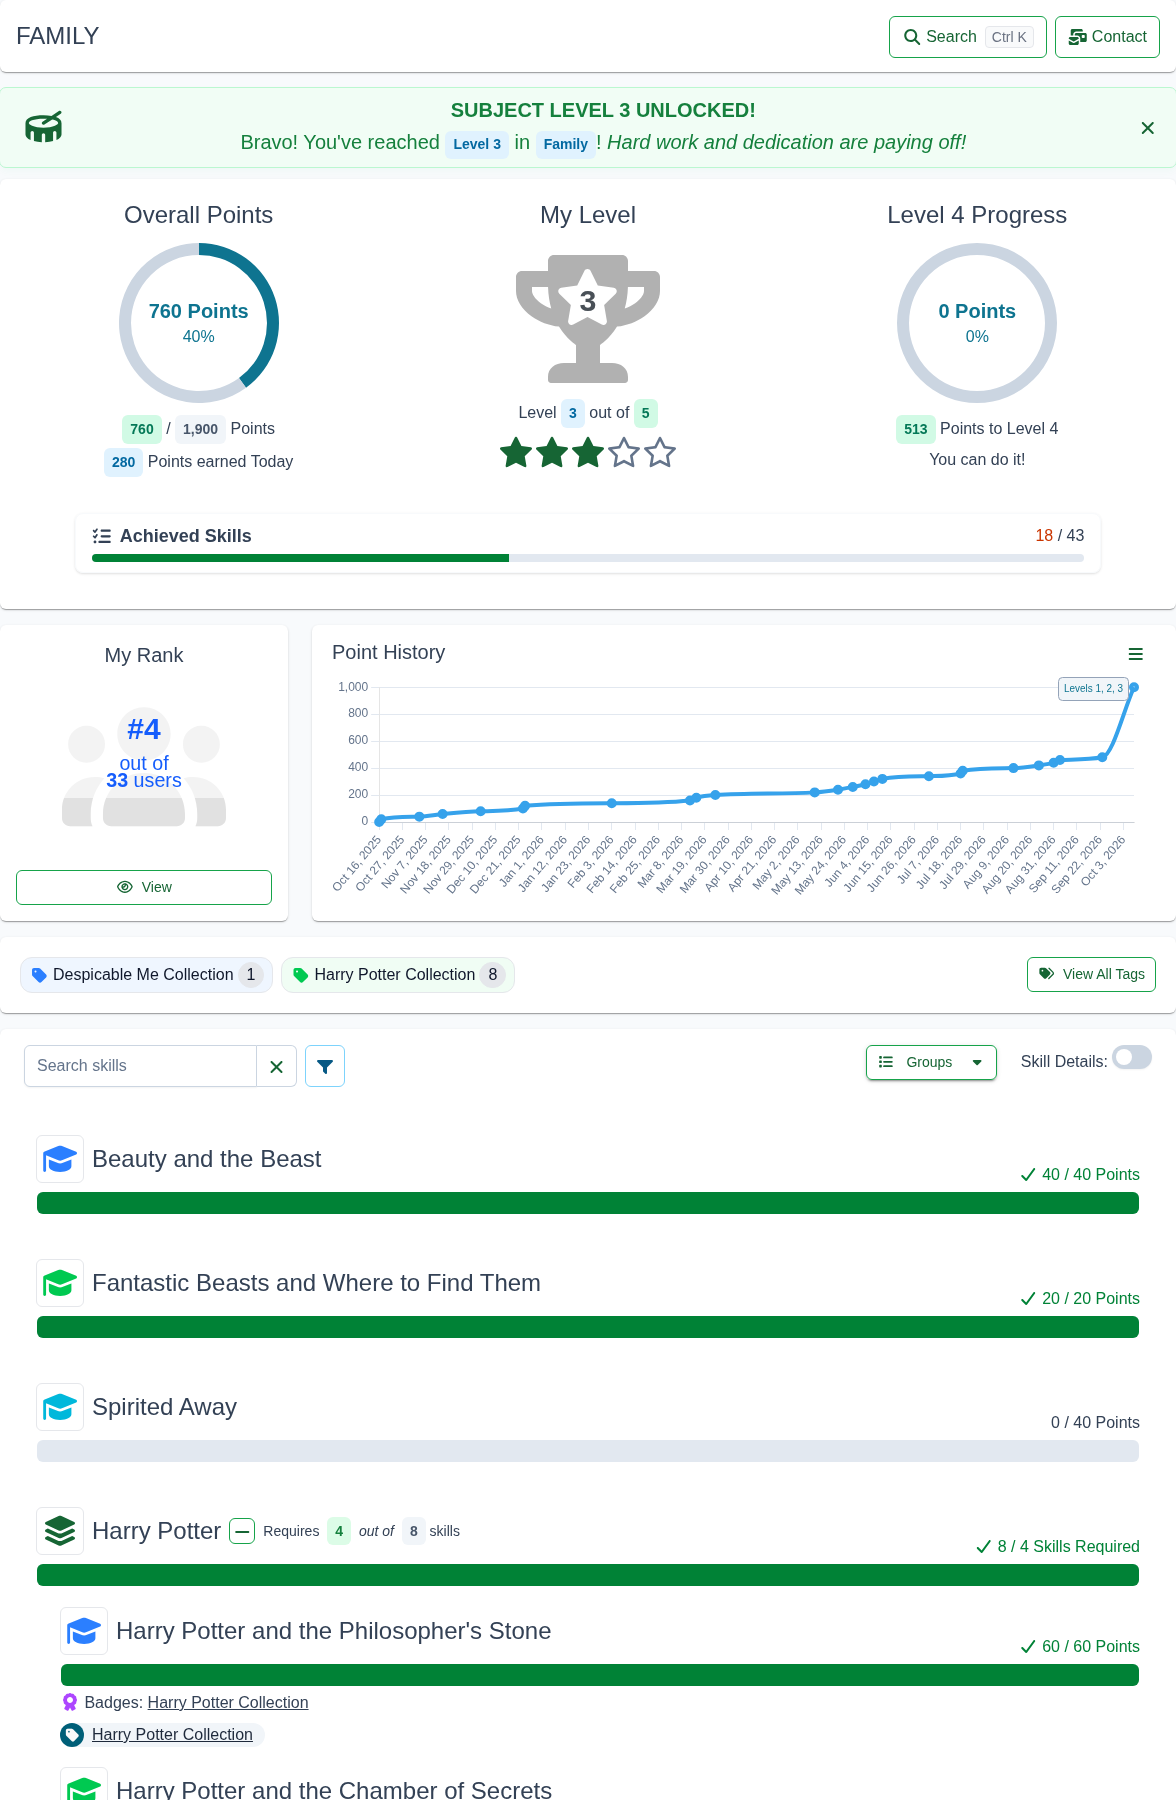Collapse the Harry Potter skill group
The height and width of the screenshot is (1800, 1176).
[x=242, y=1531]
